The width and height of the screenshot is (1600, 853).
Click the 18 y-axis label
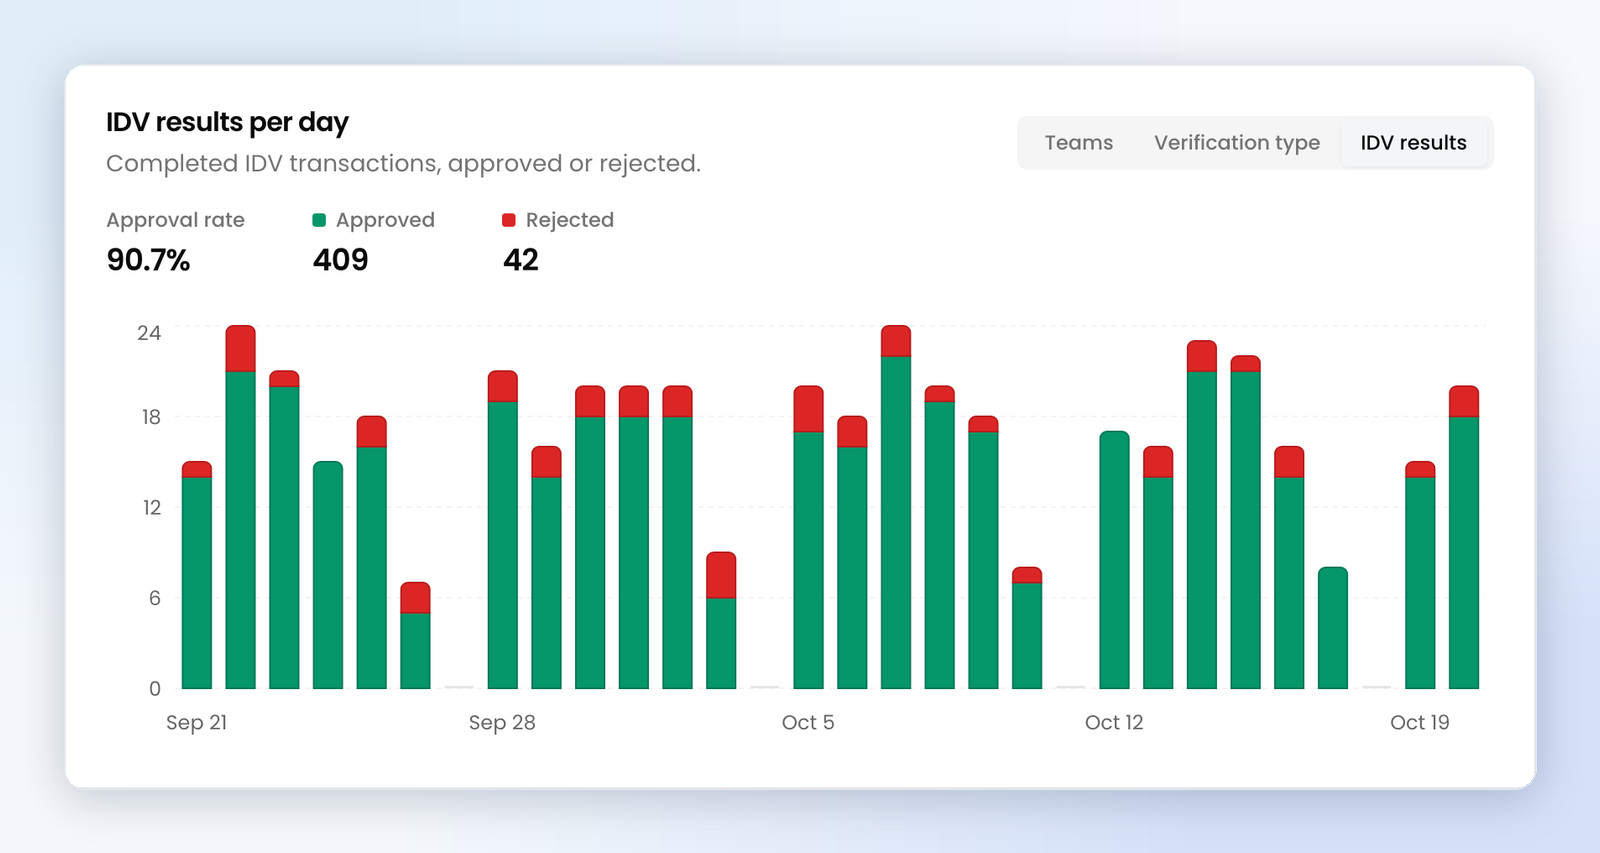pyautogui.click(x=151, y=417)
